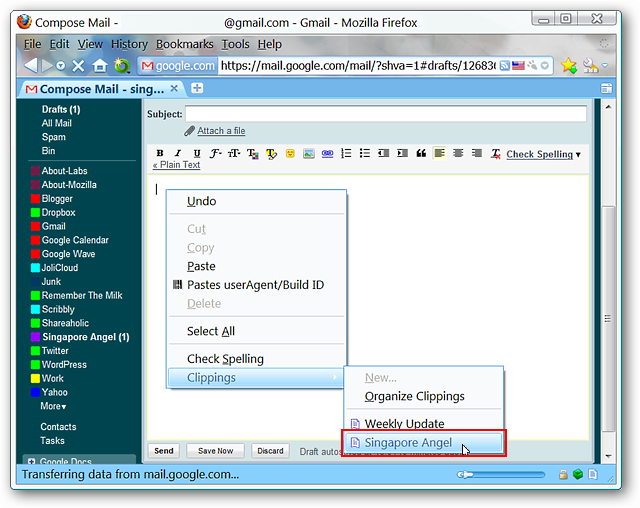The width and height of the screenshot is (640, 508).
Task: Align text left
Action: click(439, 153)
